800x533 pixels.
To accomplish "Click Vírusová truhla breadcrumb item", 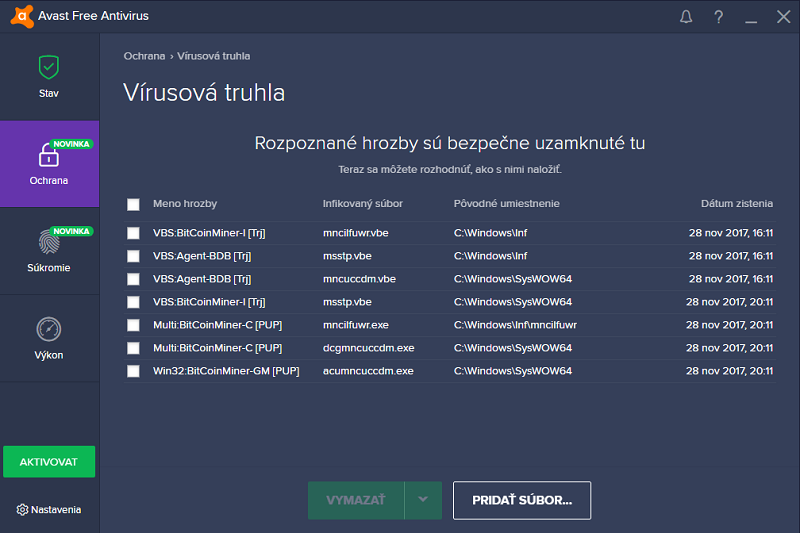I will coord(214,56).
